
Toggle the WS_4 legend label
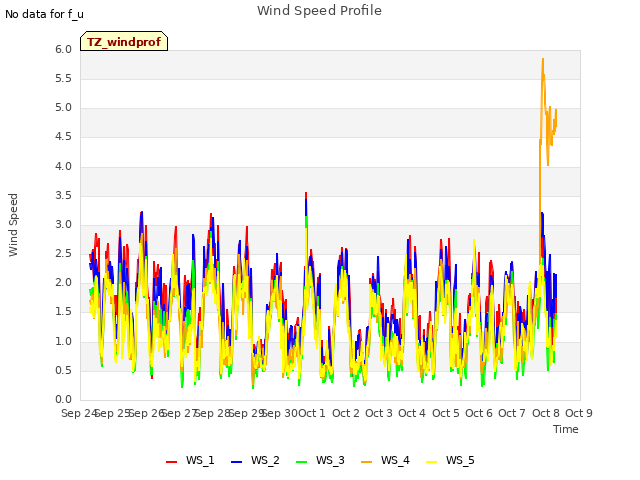click(395, 460)
